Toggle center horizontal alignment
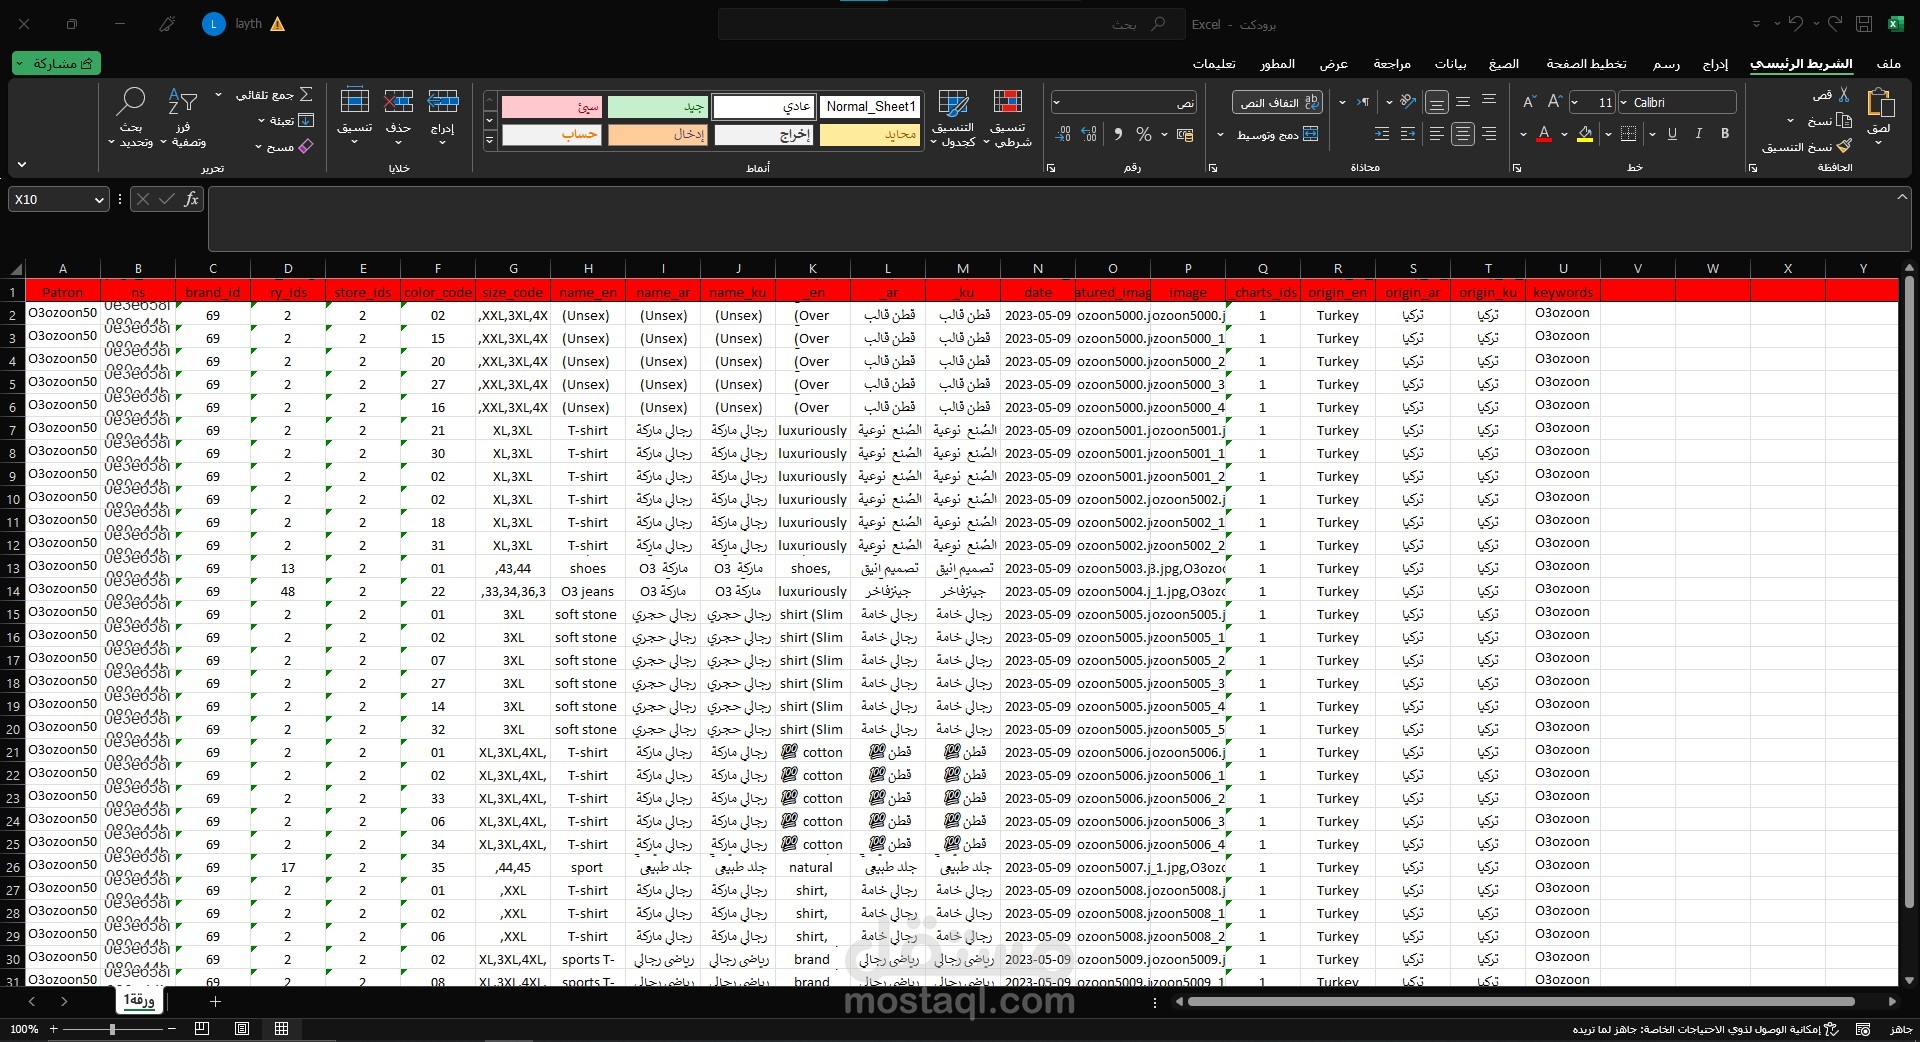The height and width of the screenshot is (1042, 1920). pyautogui.click(x=1463, y=133)
